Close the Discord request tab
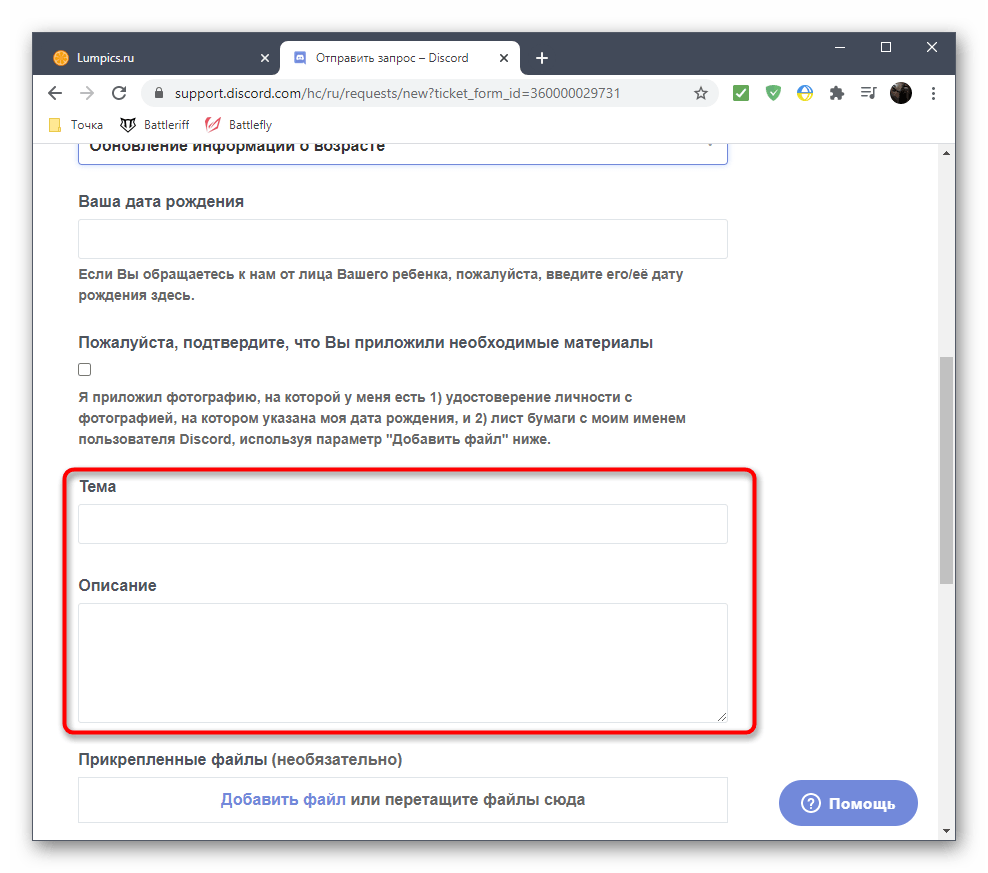The image size is (988, 873). 503,58
